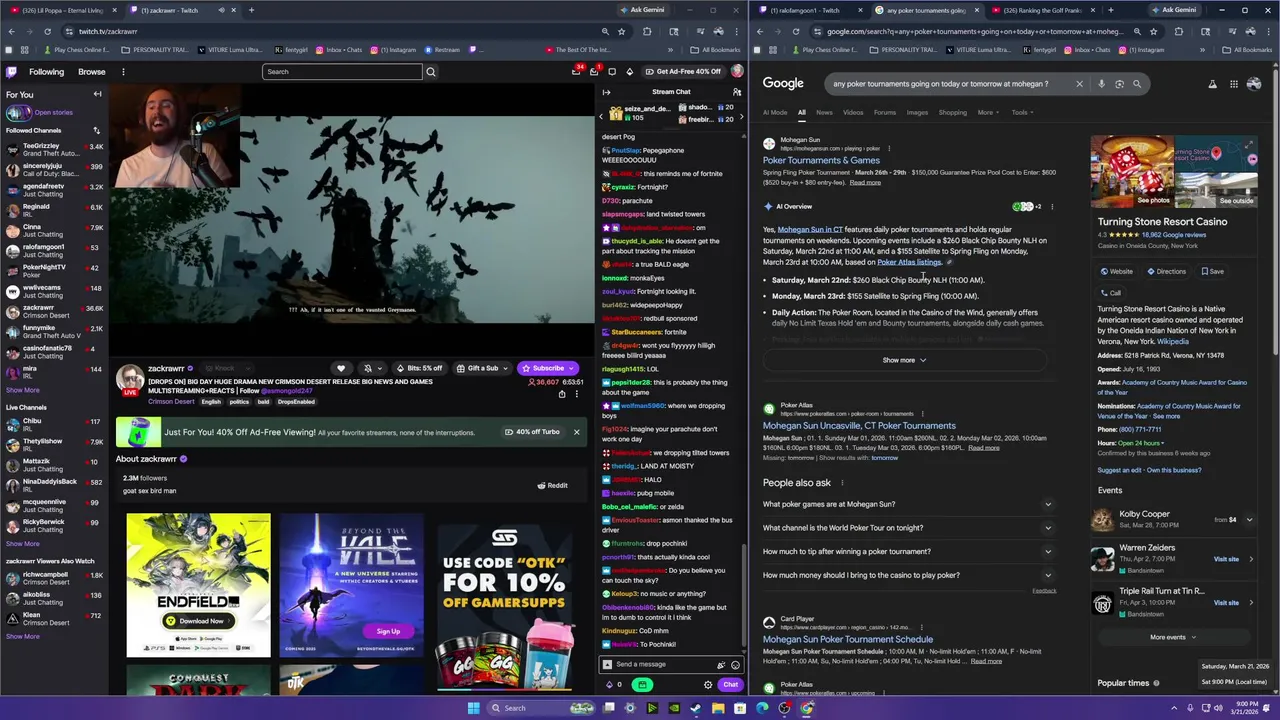Screen dimensions: 1280x720
Task: Open the Twitch Browse tab
Action: [92, 72]
